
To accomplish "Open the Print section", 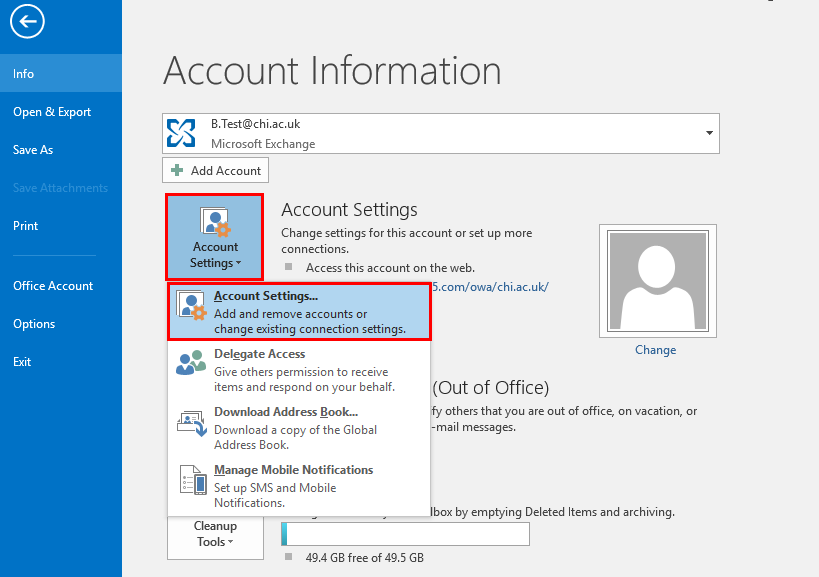I will click(24, 225).
